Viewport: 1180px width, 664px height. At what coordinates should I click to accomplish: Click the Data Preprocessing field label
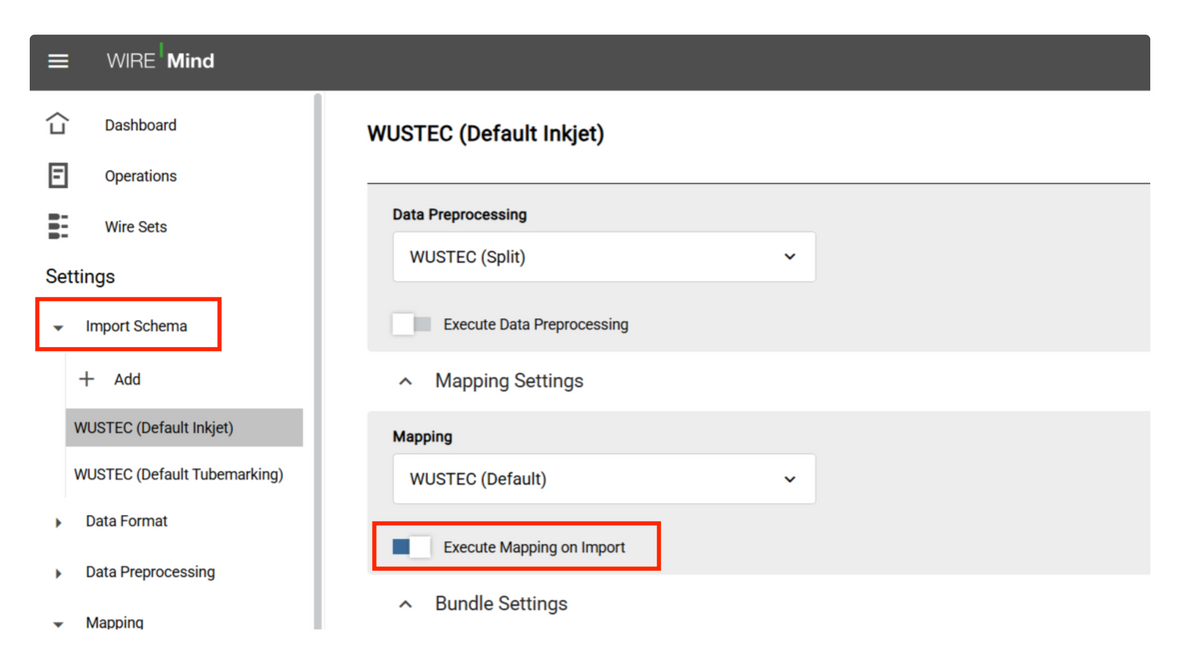pyautogui.click(x=459, y=215)
